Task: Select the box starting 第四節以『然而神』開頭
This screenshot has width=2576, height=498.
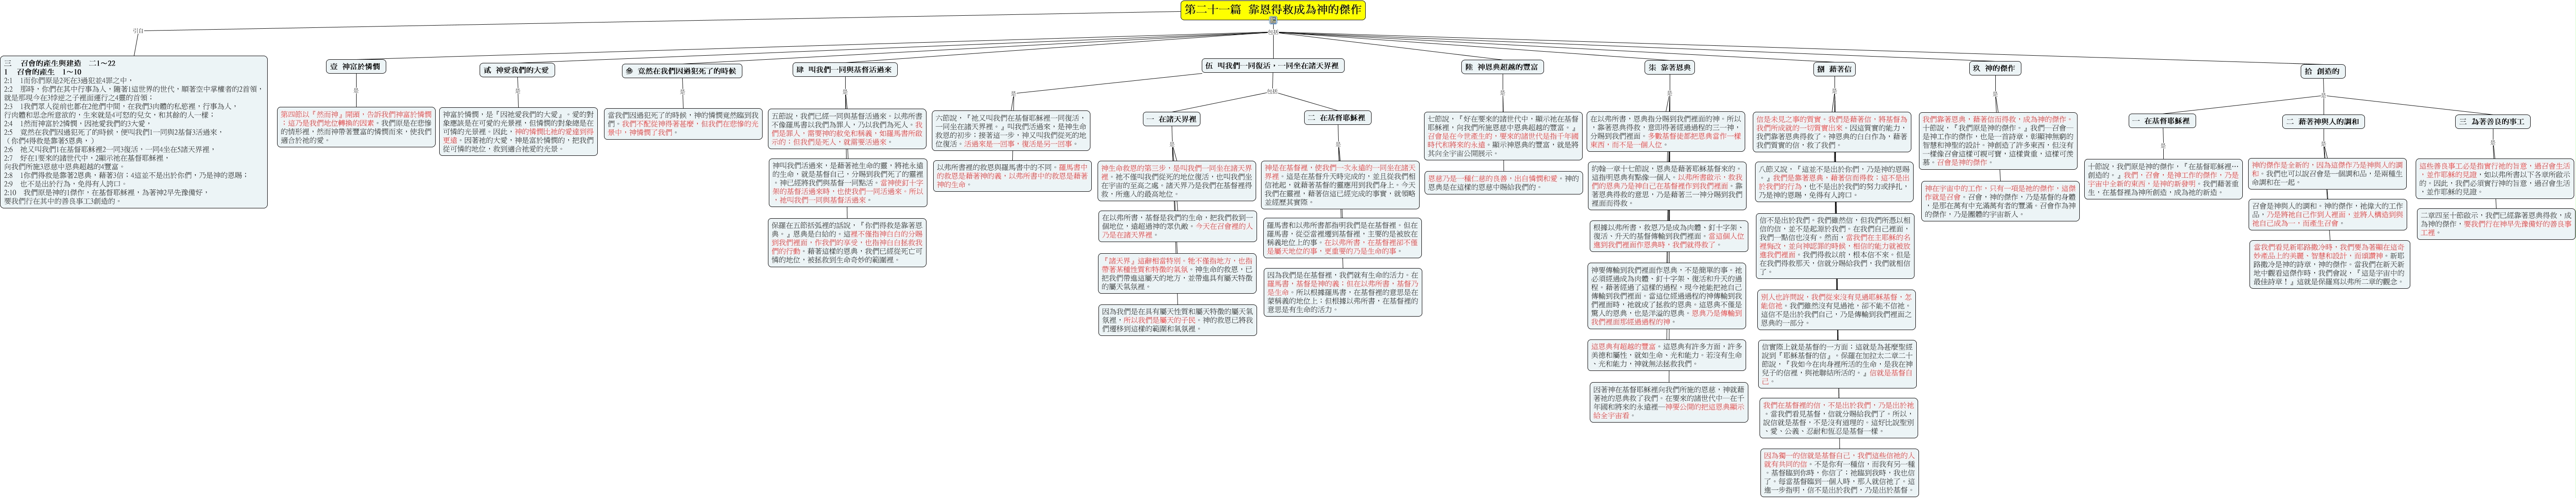Action: (x=356, y=127)
